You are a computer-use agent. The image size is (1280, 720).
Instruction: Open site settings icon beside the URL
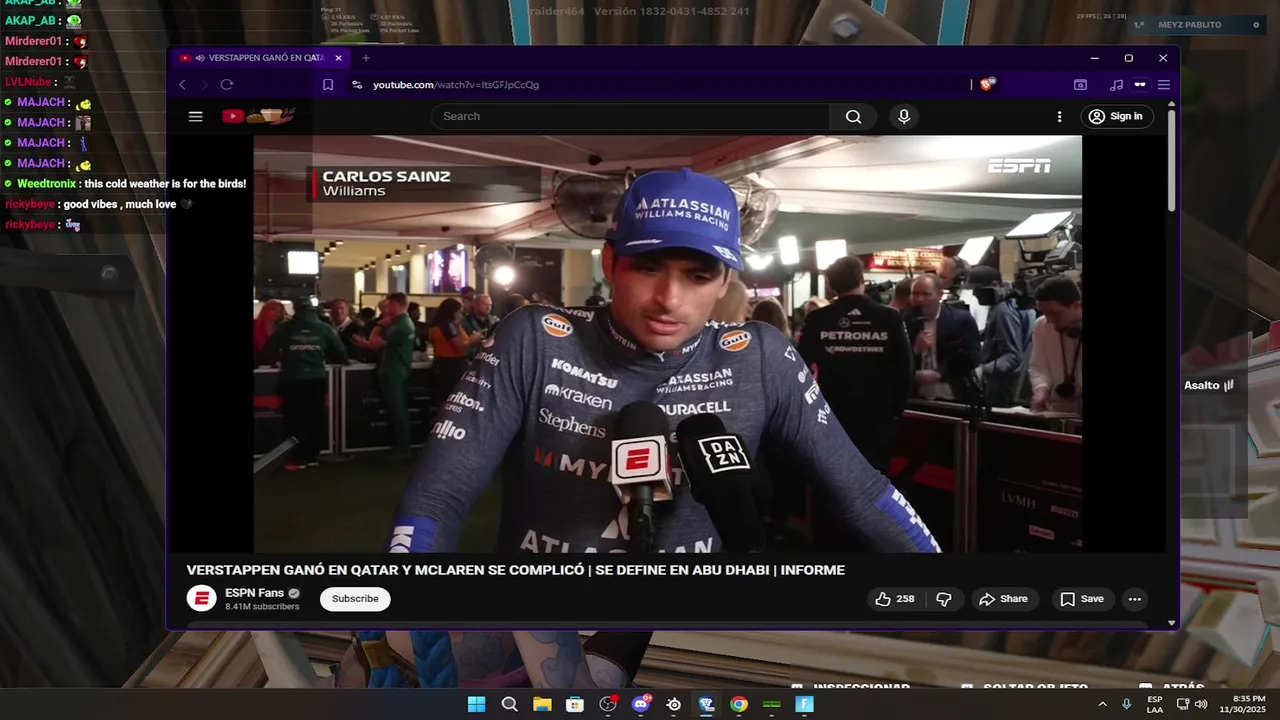click(x=357, y=85)
